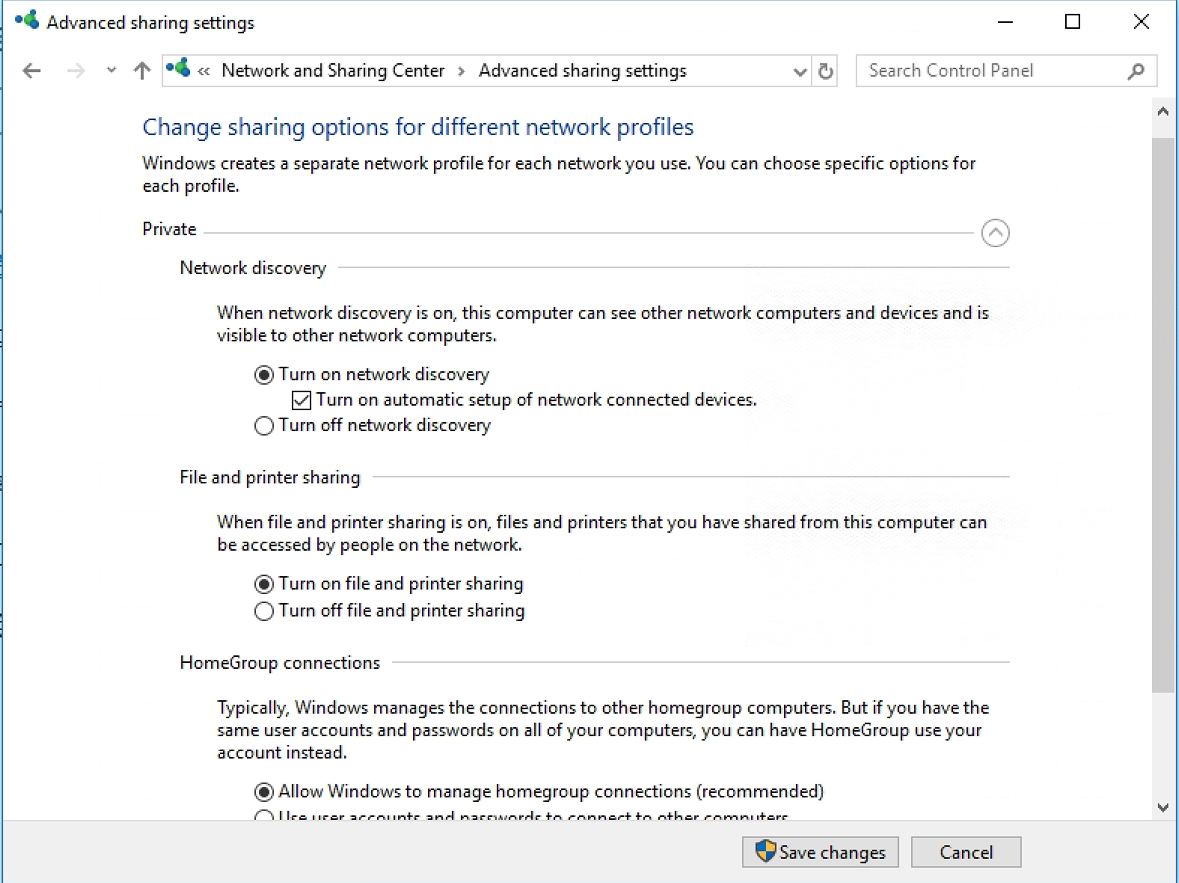Enable automatic setup of network connected devices
Viewport: 1179px width, 883px height.
[301, 400]
